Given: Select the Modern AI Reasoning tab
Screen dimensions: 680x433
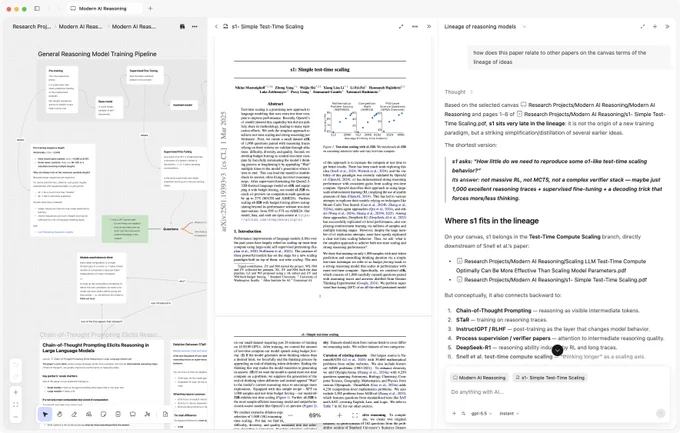Looking at the screenshot, I should point(103,8).
